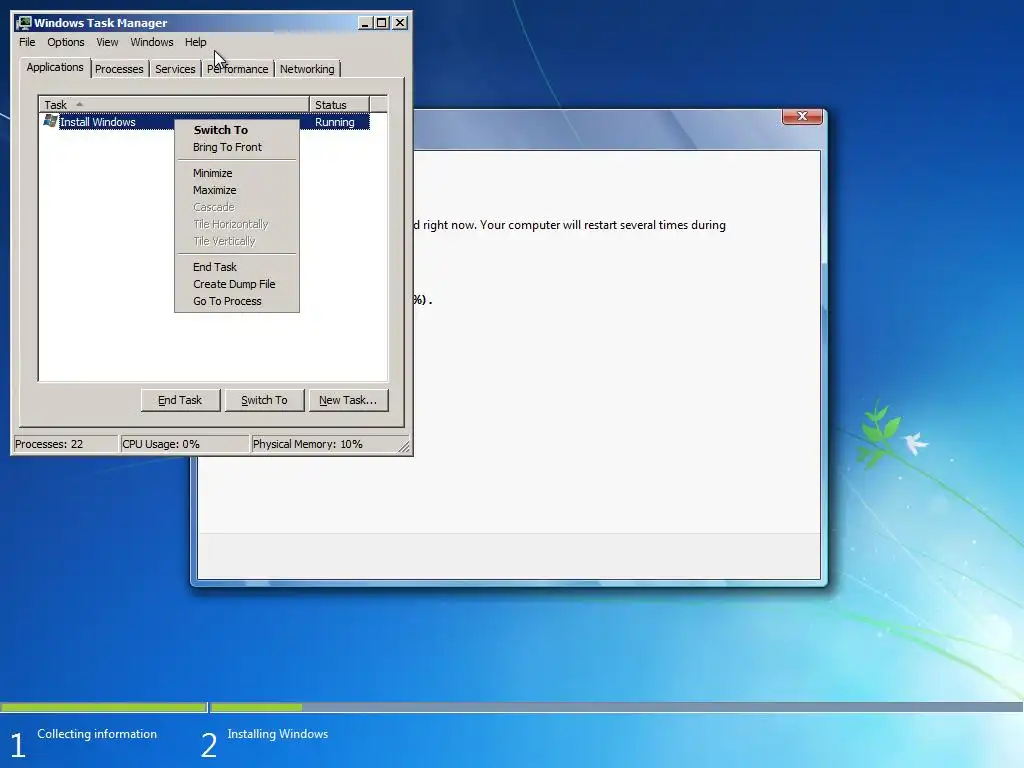The image size is (1024, 768).
Task: Open the Help menu
Action: [195, 42]
